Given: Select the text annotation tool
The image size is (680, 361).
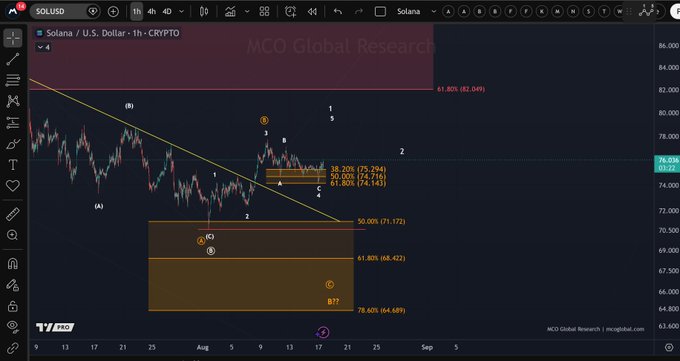Looking at the screenshot, I should 13,165.
